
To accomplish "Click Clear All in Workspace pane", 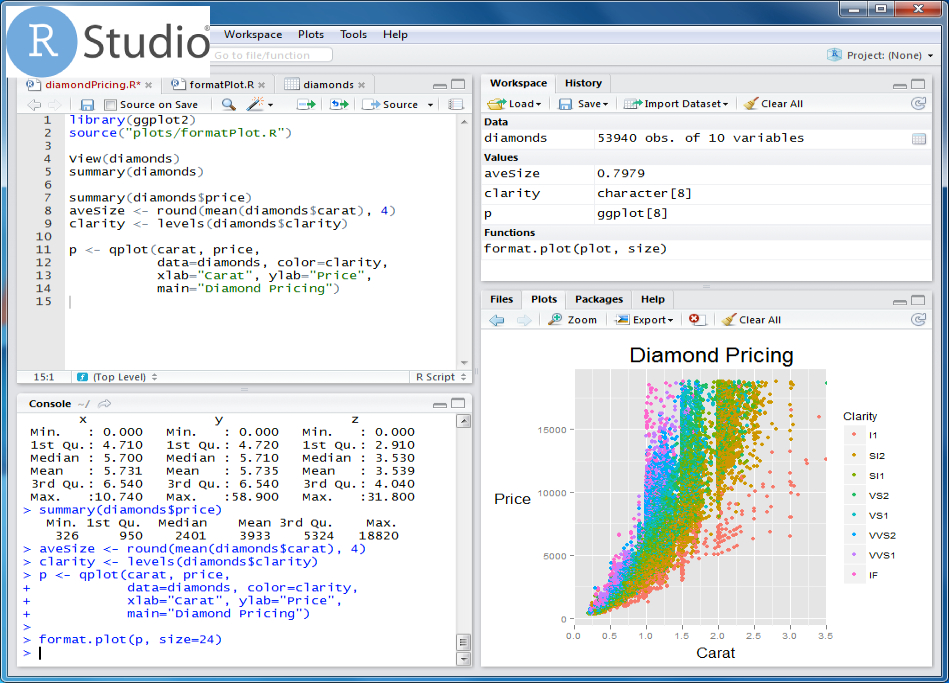I will click(773, 104).
